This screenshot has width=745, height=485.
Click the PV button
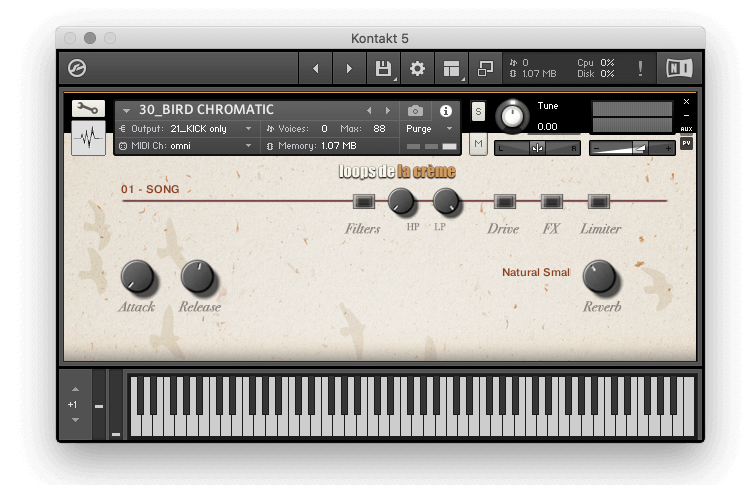[687, 143]
